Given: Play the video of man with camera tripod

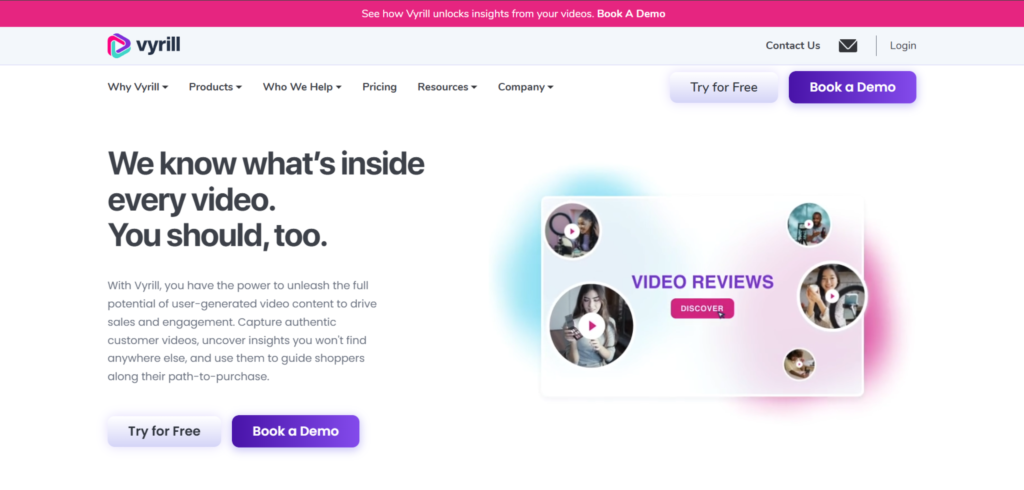Looking at the screenshot, I should click(808, 224).
